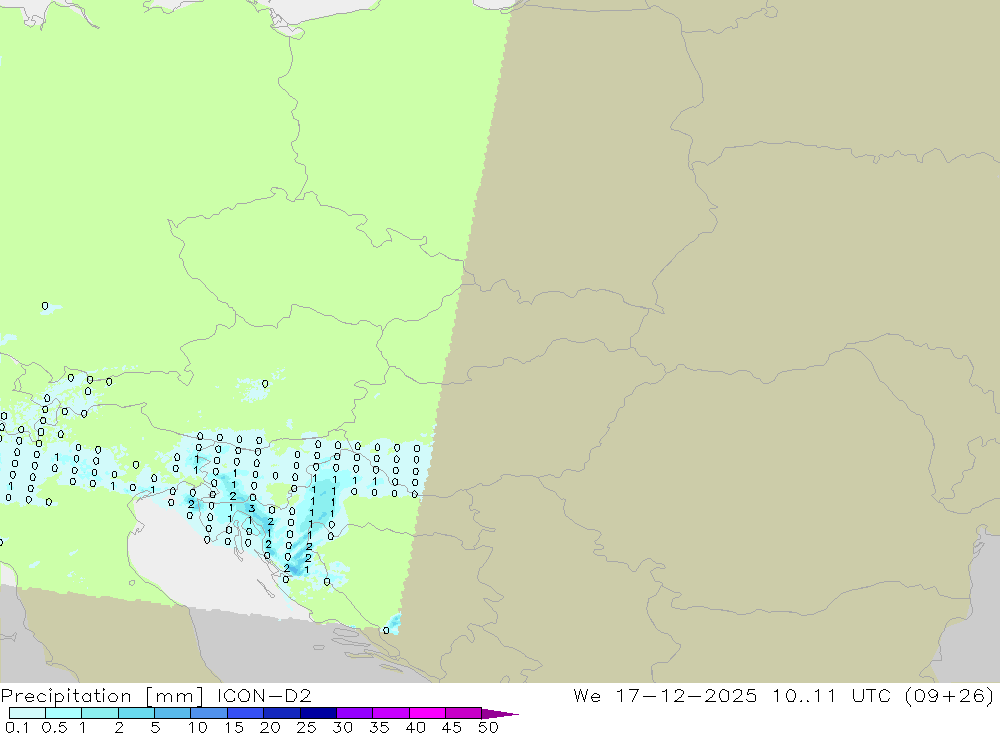The image size is (1000, 733).
Task: Click the palest cyan 0.1–0.5 mm legend swatch
Action: coord(27,713)
